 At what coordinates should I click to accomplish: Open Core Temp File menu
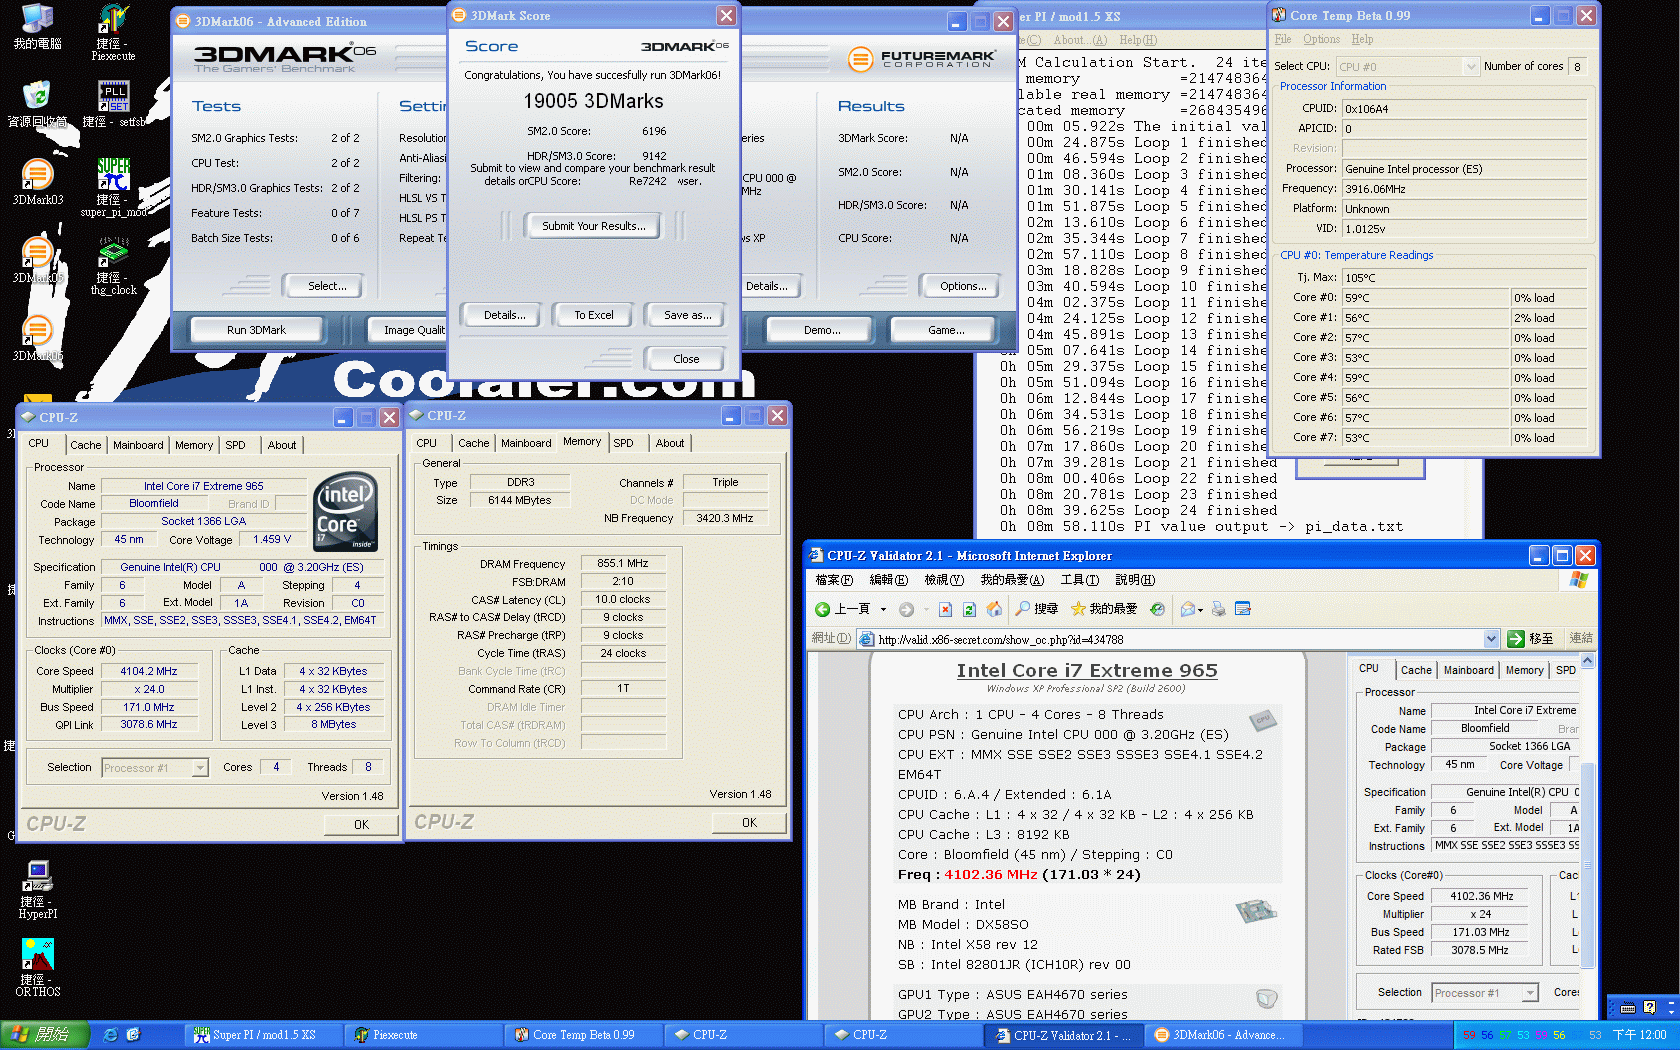click(x=1283, y=40)
